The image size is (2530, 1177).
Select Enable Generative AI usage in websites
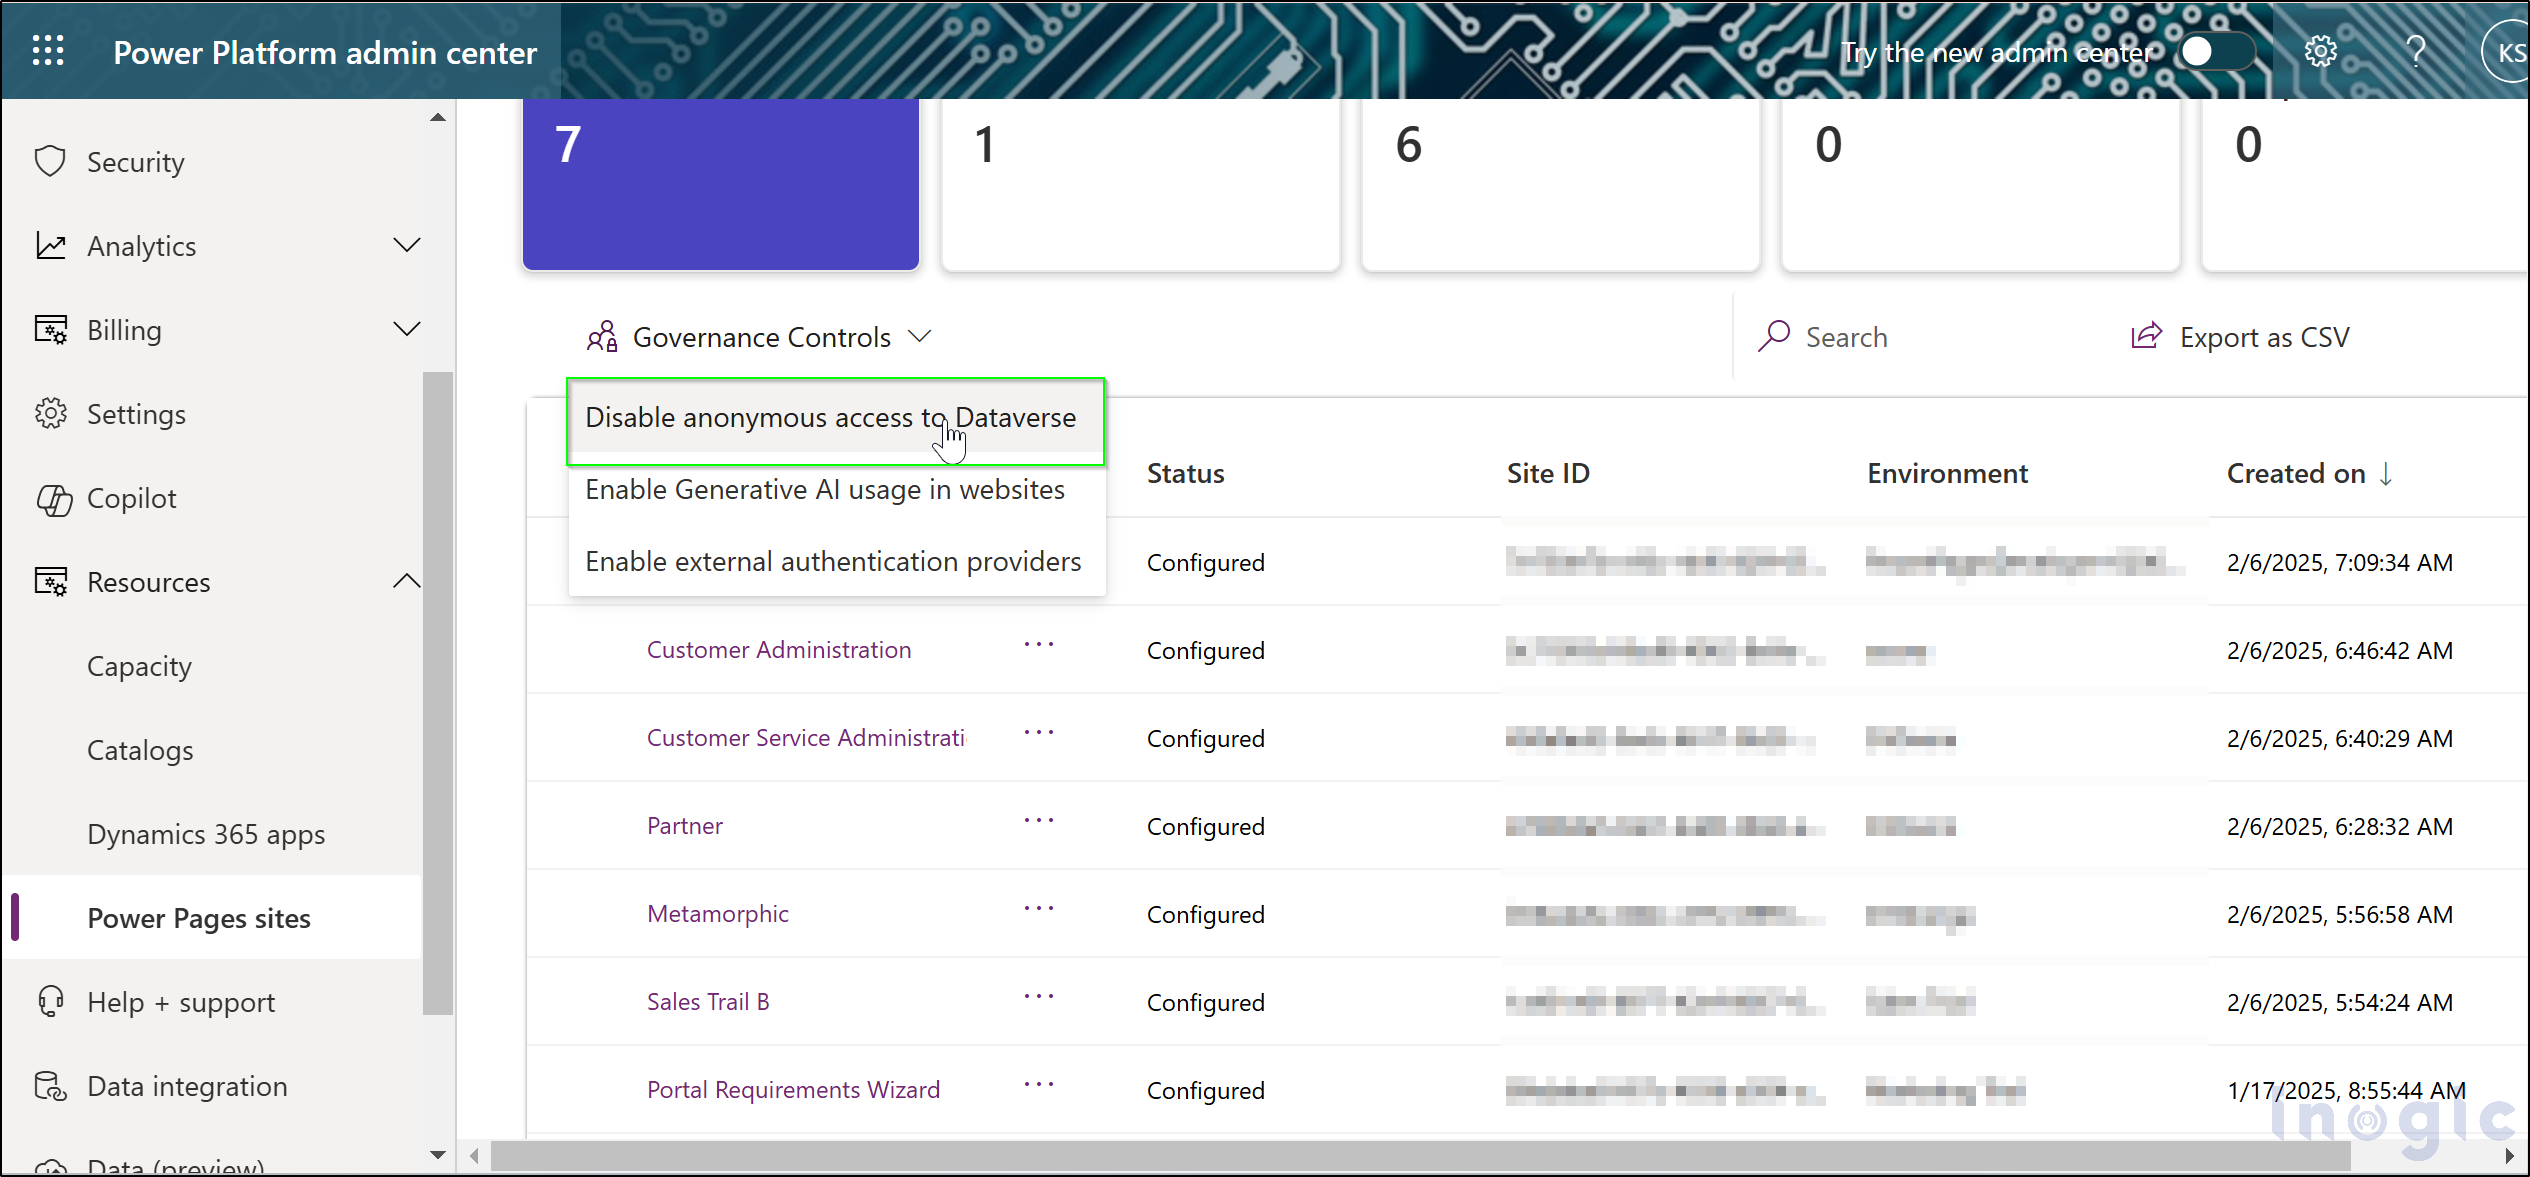point(825,488)
